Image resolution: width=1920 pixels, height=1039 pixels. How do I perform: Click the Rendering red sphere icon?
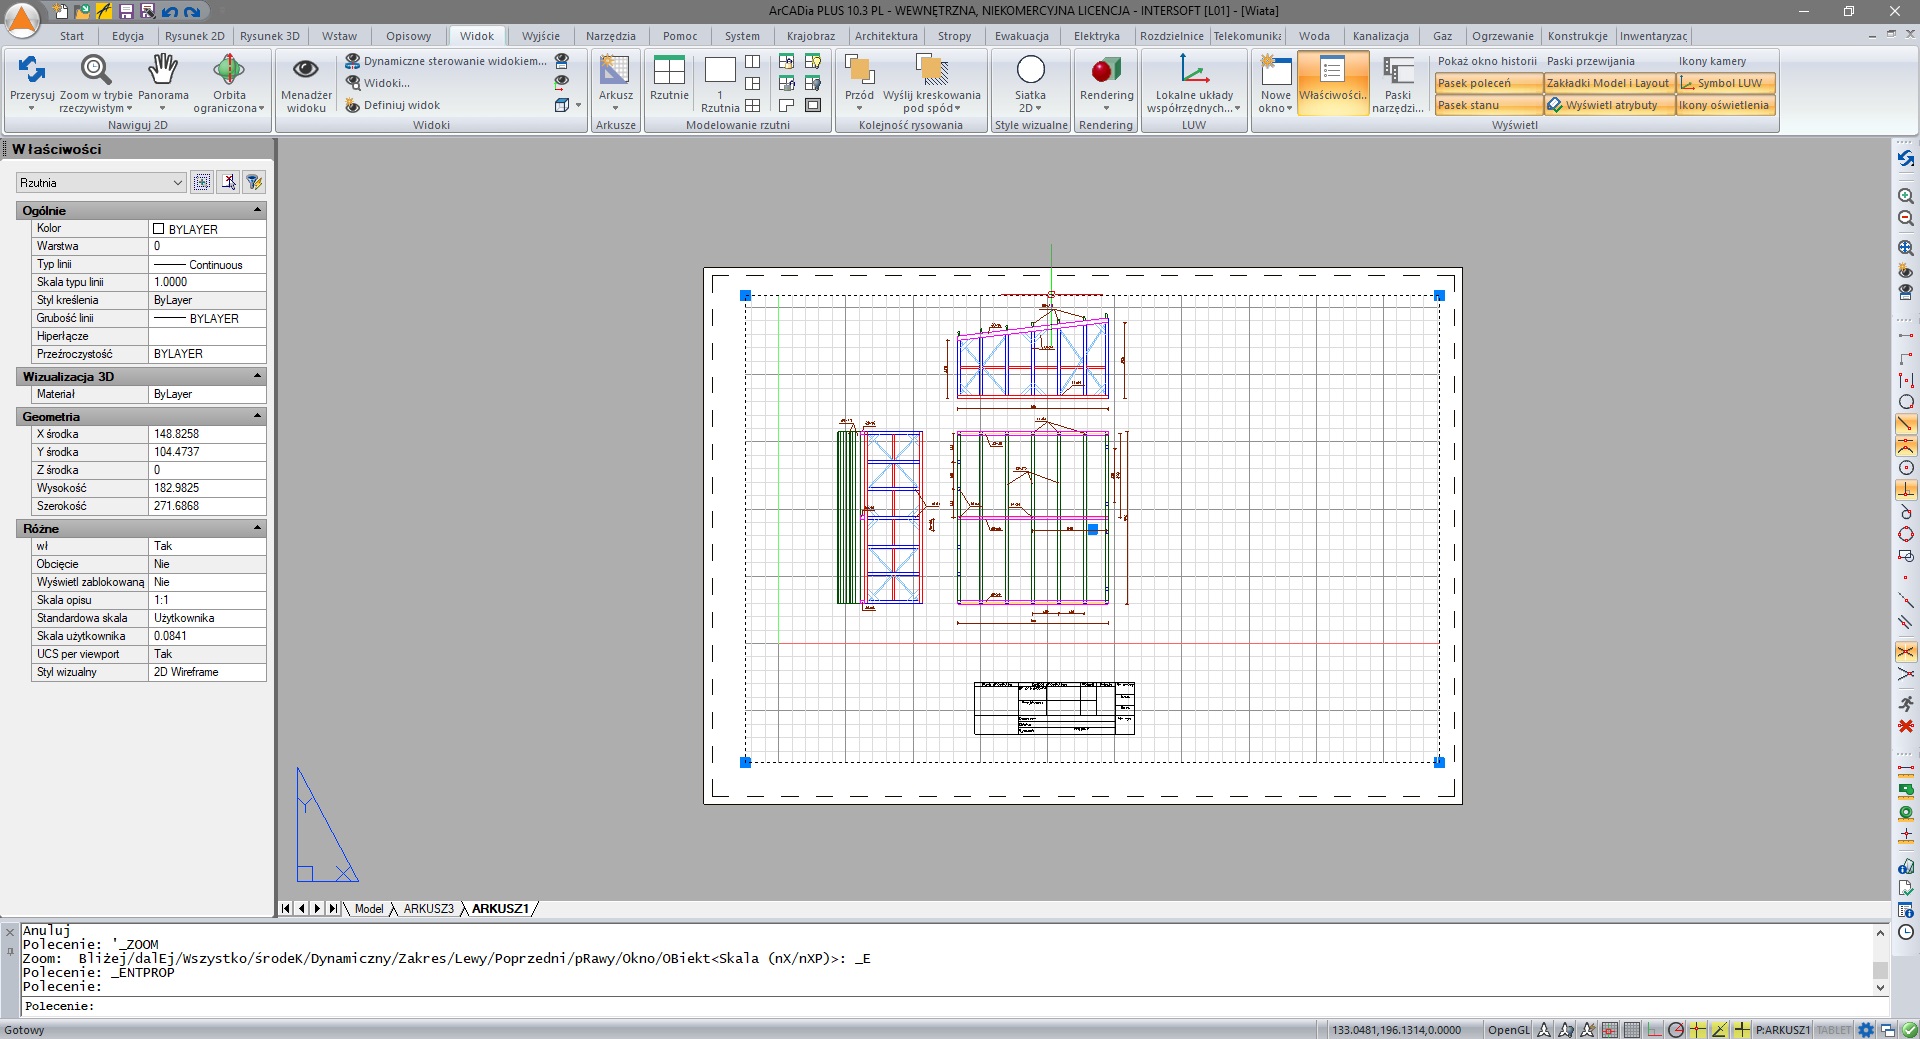(1106, 70)
